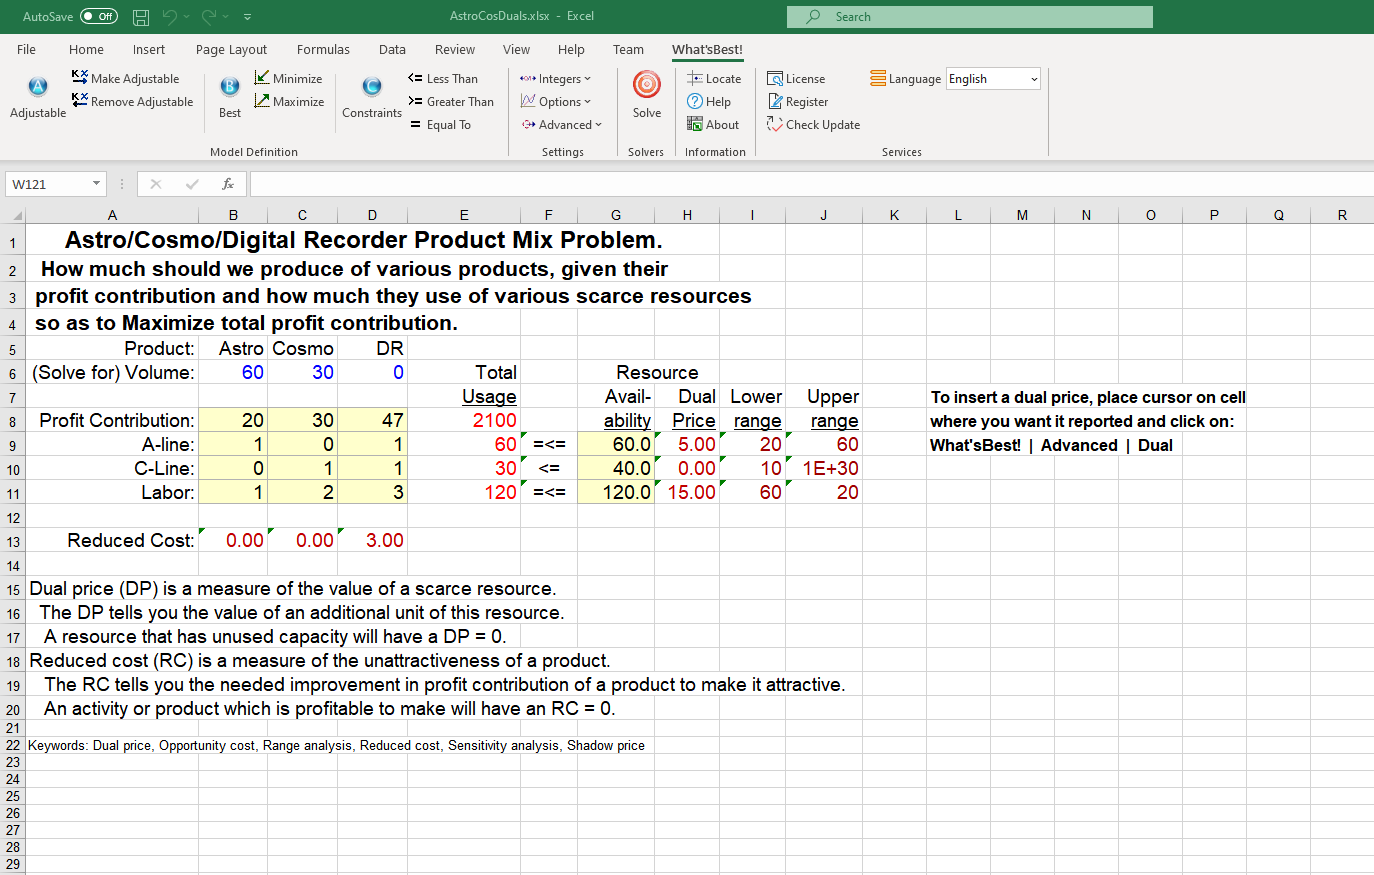This screenshot has width=1374, height=875.
Task: Click the Locate icon
Action: coord(695,78)
